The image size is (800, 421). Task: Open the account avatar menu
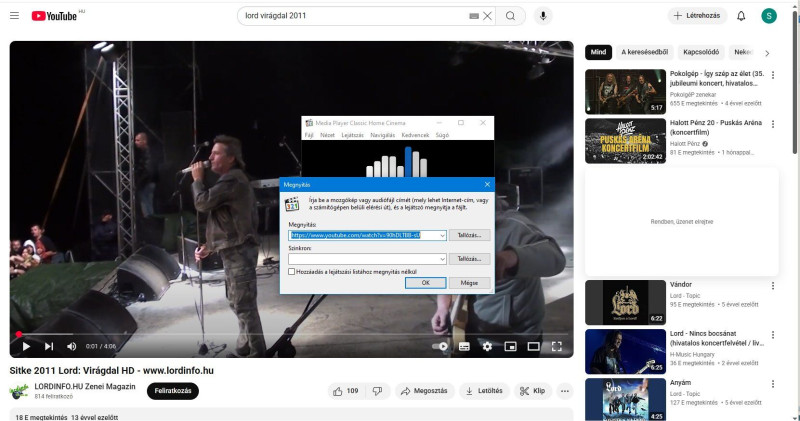769,16
